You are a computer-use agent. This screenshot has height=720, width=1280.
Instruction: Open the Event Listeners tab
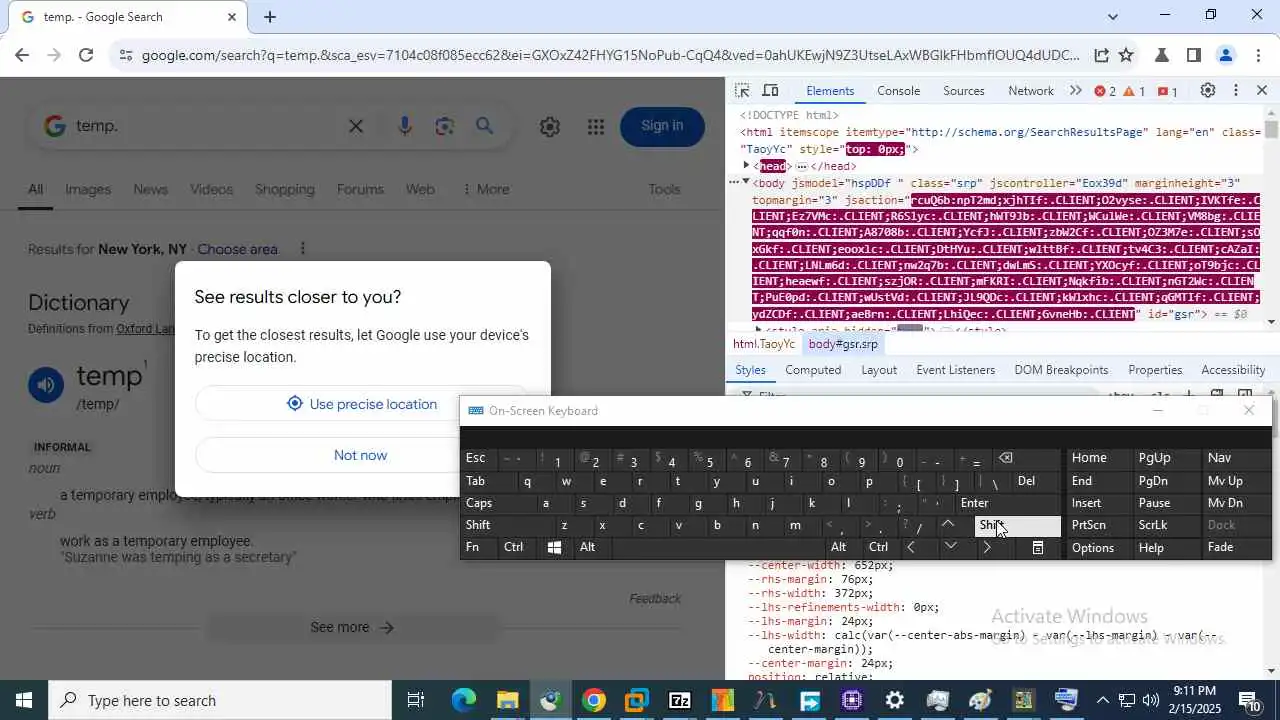click(x=955, y=370)
